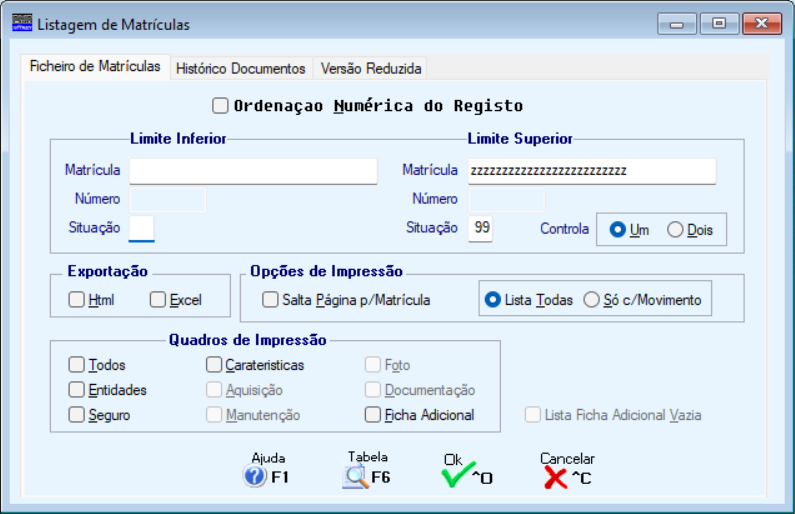Focus the Limite Superior Situação field

pos(480,228)
